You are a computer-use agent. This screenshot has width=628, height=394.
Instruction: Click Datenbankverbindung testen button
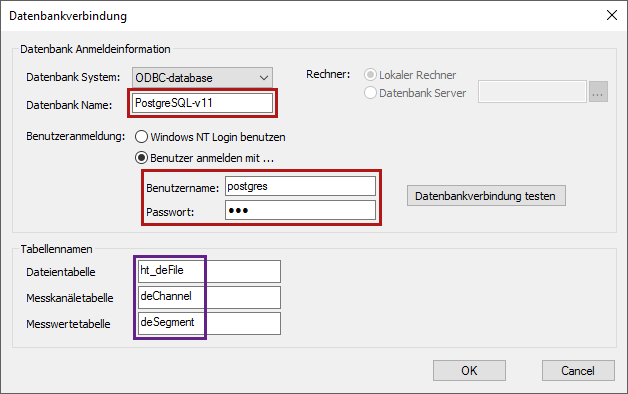[486, 196]
